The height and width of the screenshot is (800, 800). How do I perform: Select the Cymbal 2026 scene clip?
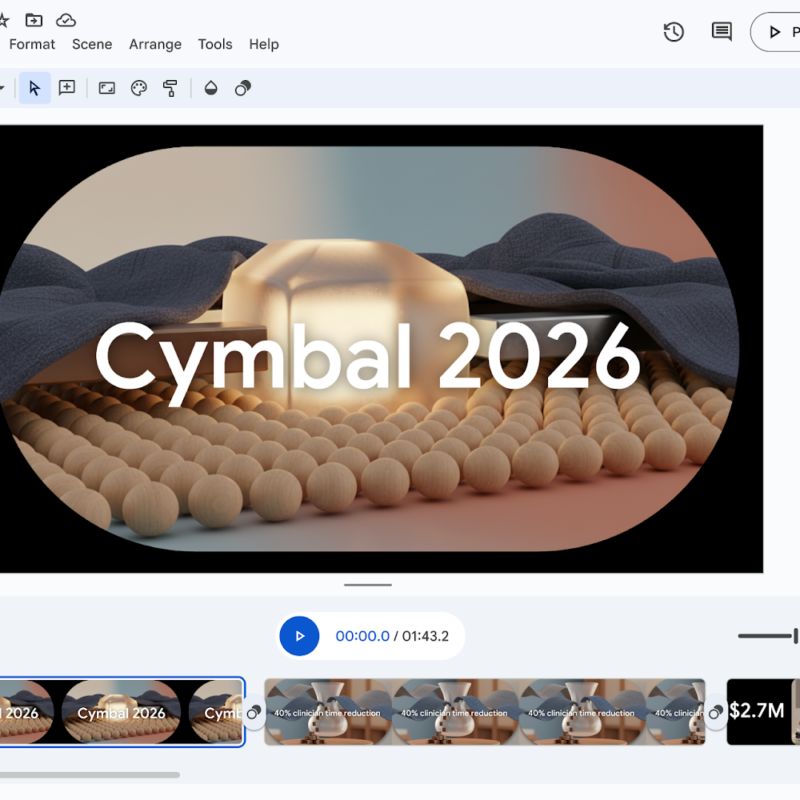click(121, 712)
